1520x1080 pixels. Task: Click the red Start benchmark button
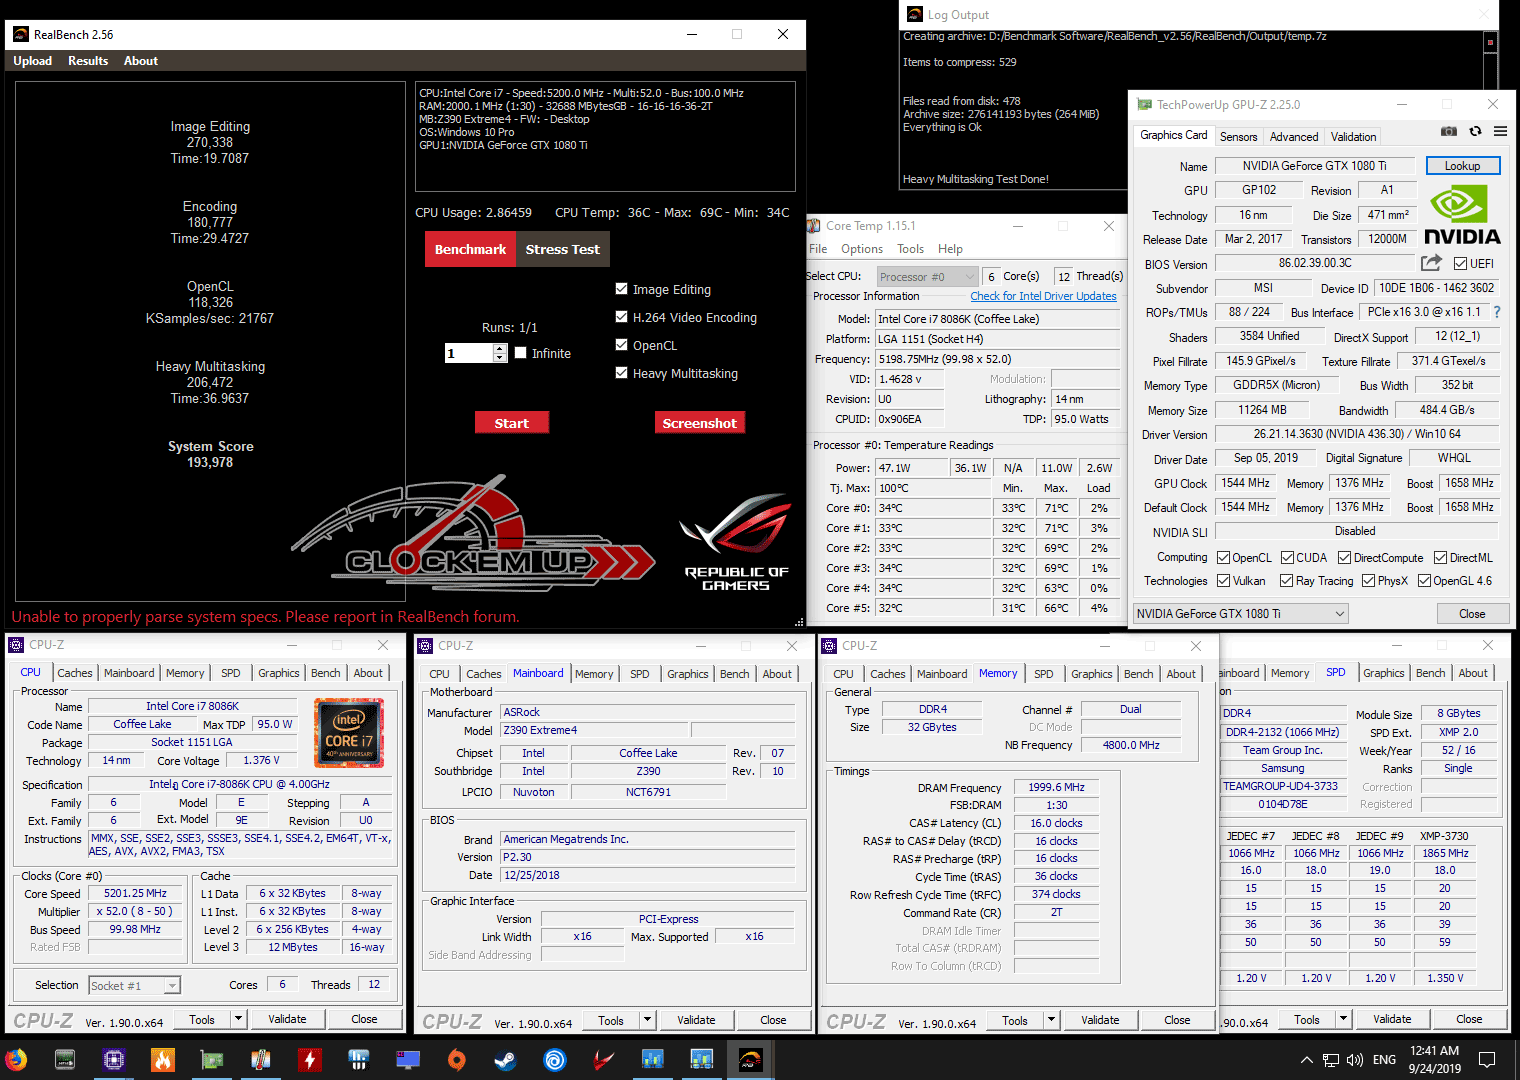511,423
